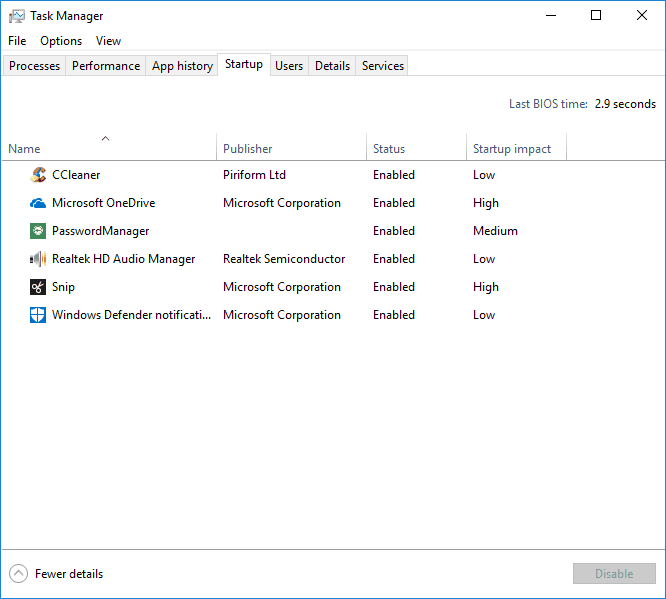Click the Realtek HD Audio speaker icon
The width and height of the screenshot is (666, 599).
pos(38,259)
